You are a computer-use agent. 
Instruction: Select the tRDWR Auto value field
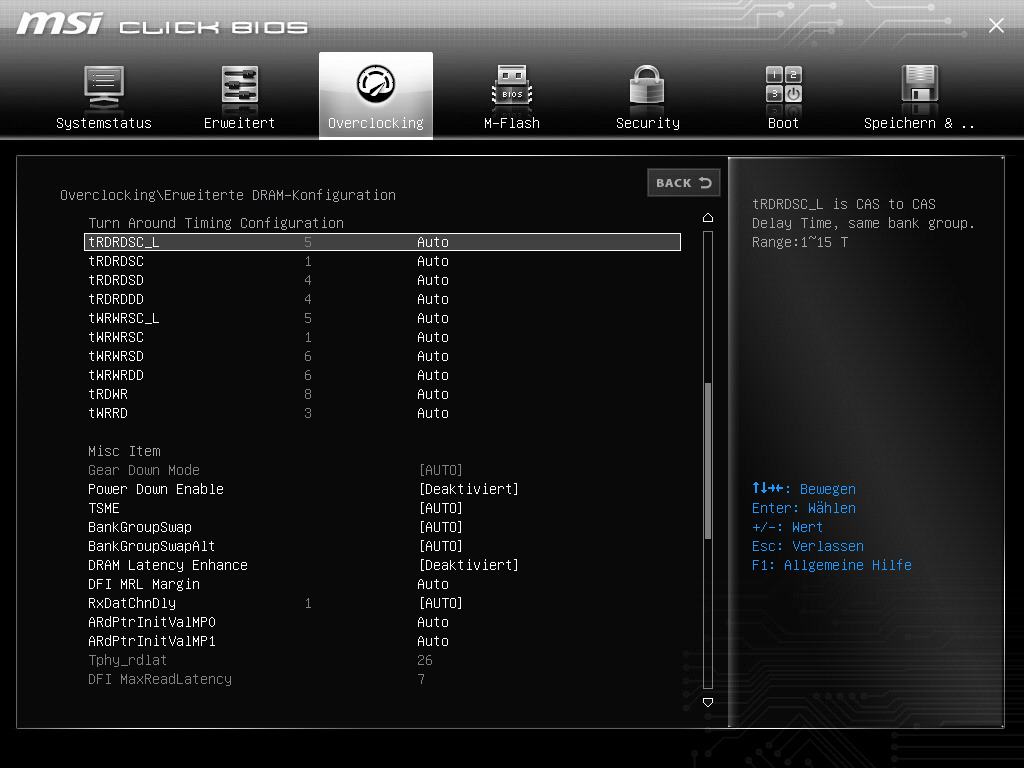pyautogui.click(x=433, y=394)
